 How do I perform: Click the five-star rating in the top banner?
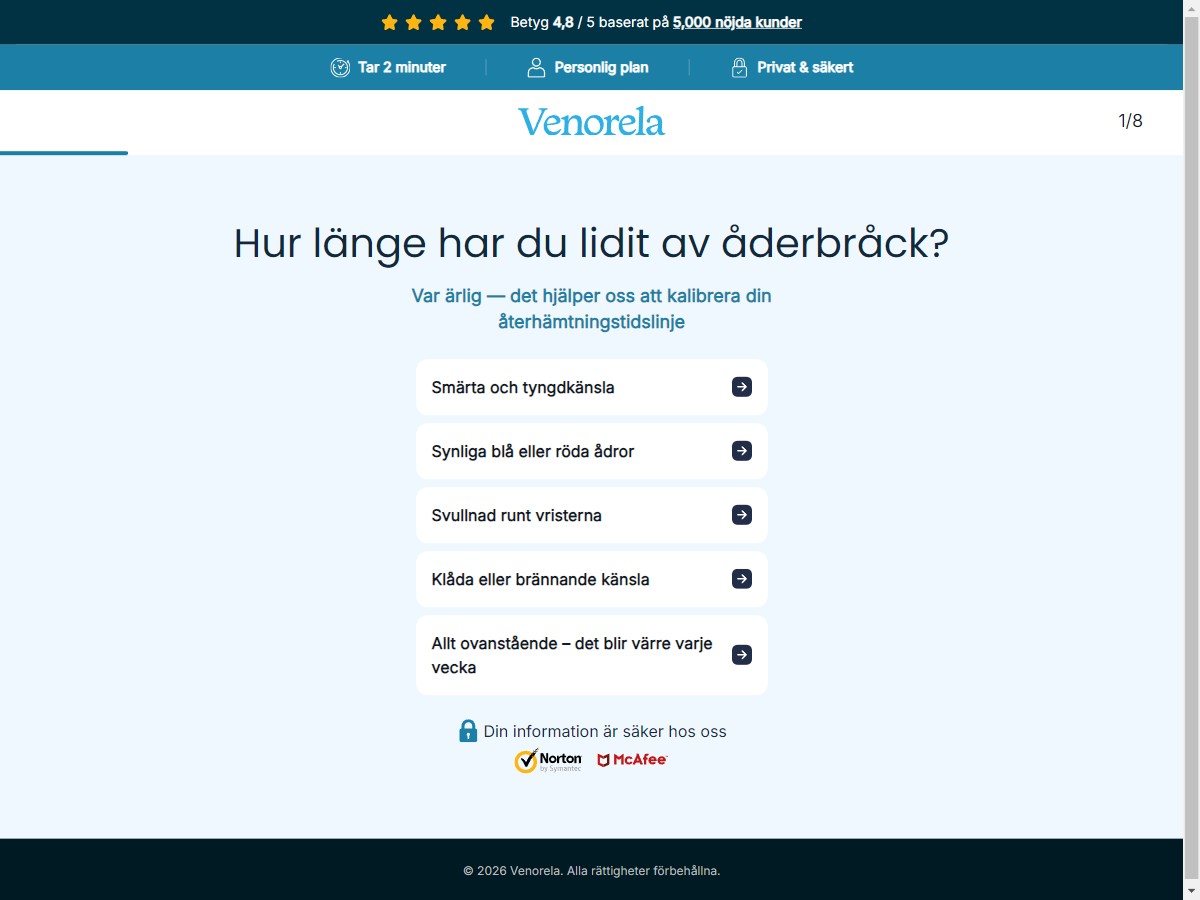(x=438, y=22)
